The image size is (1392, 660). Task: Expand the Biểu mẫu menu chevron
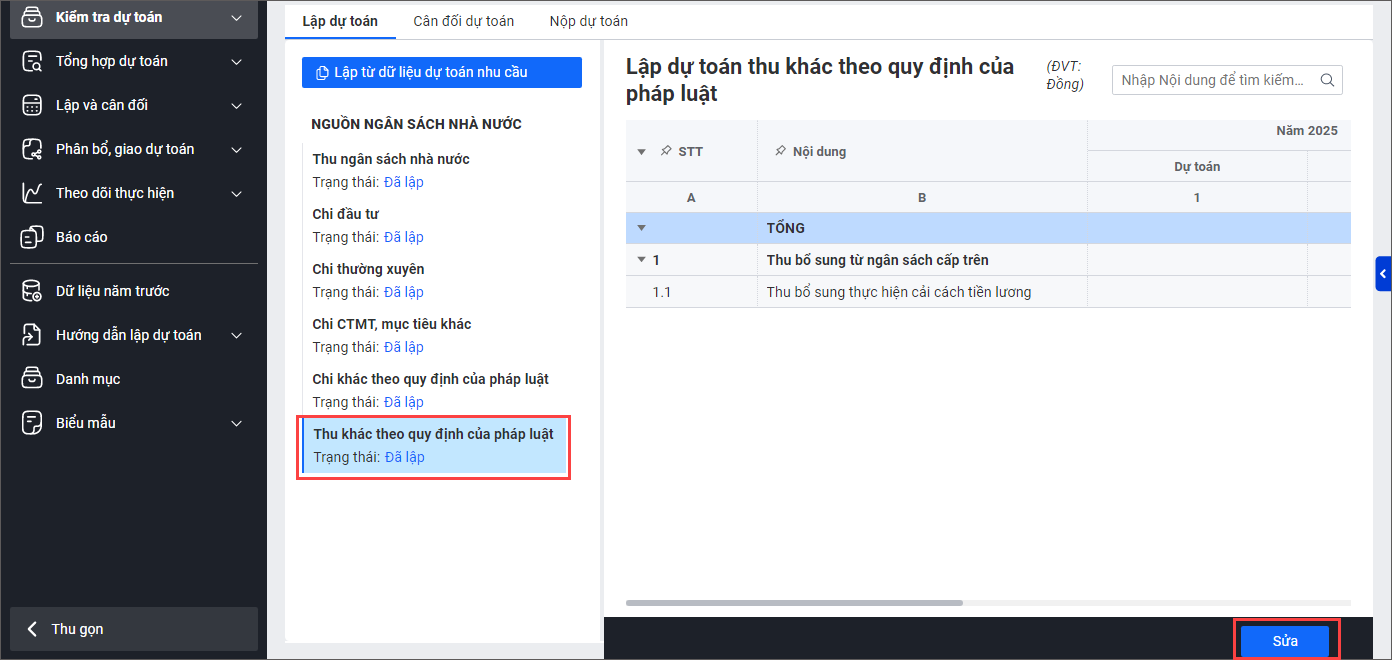[236, 423]
